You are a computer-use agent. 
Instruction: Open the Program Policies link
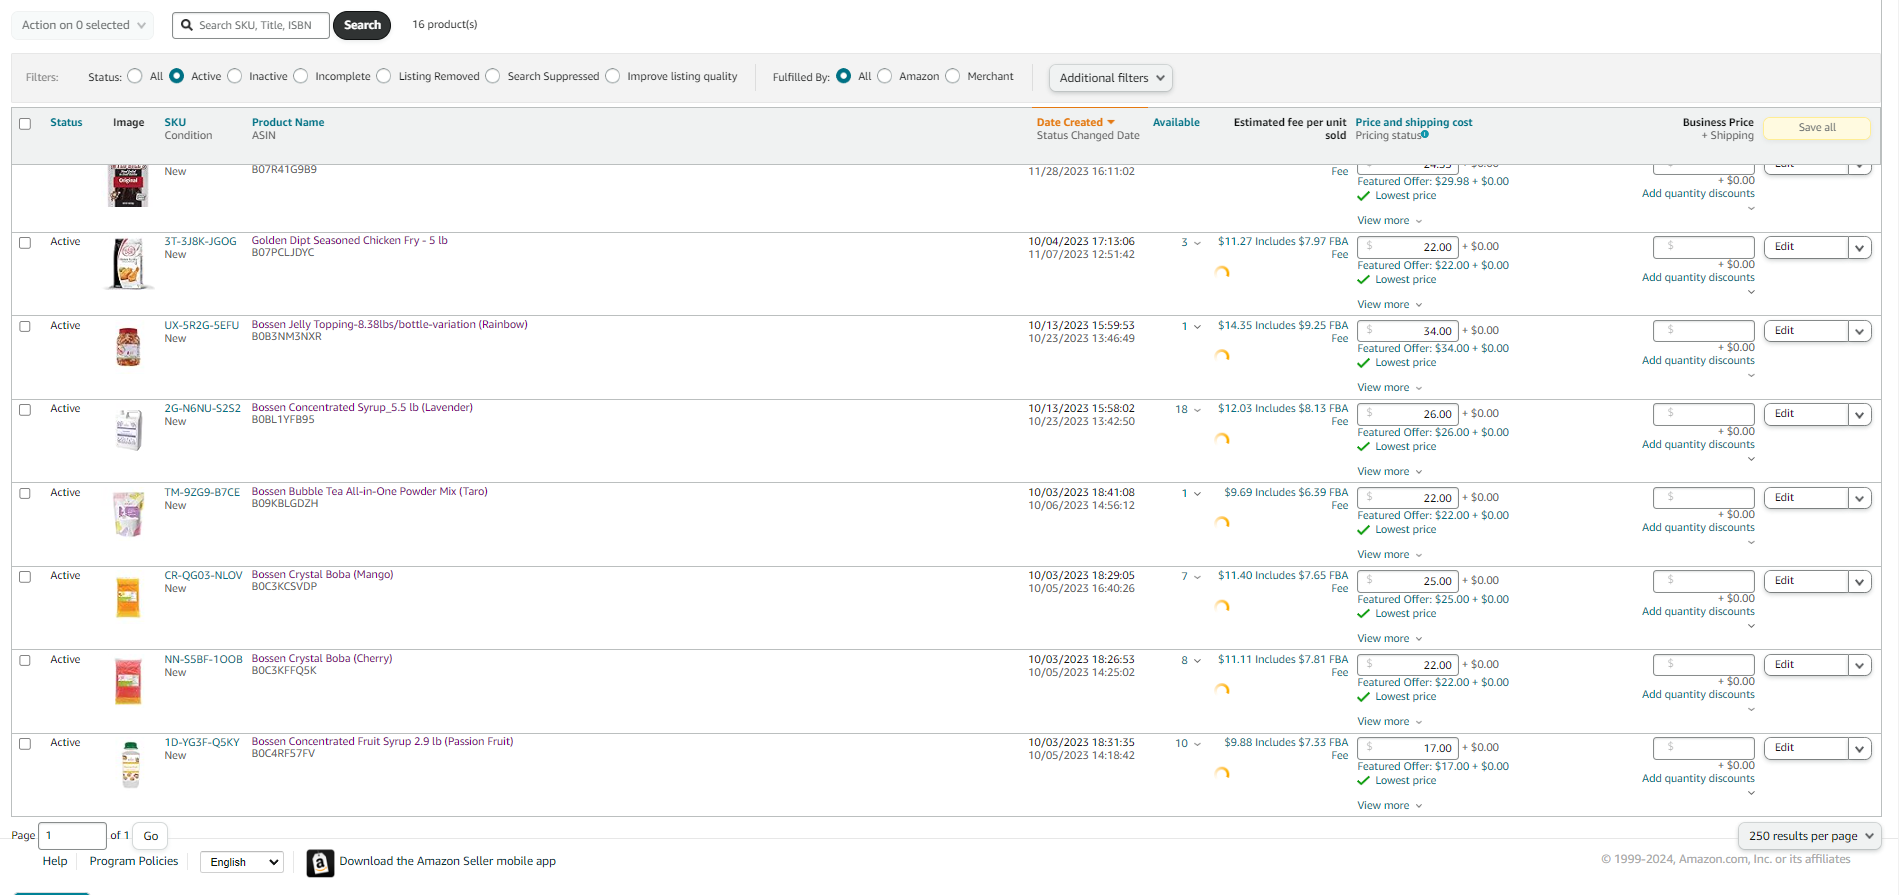[134, 861]
